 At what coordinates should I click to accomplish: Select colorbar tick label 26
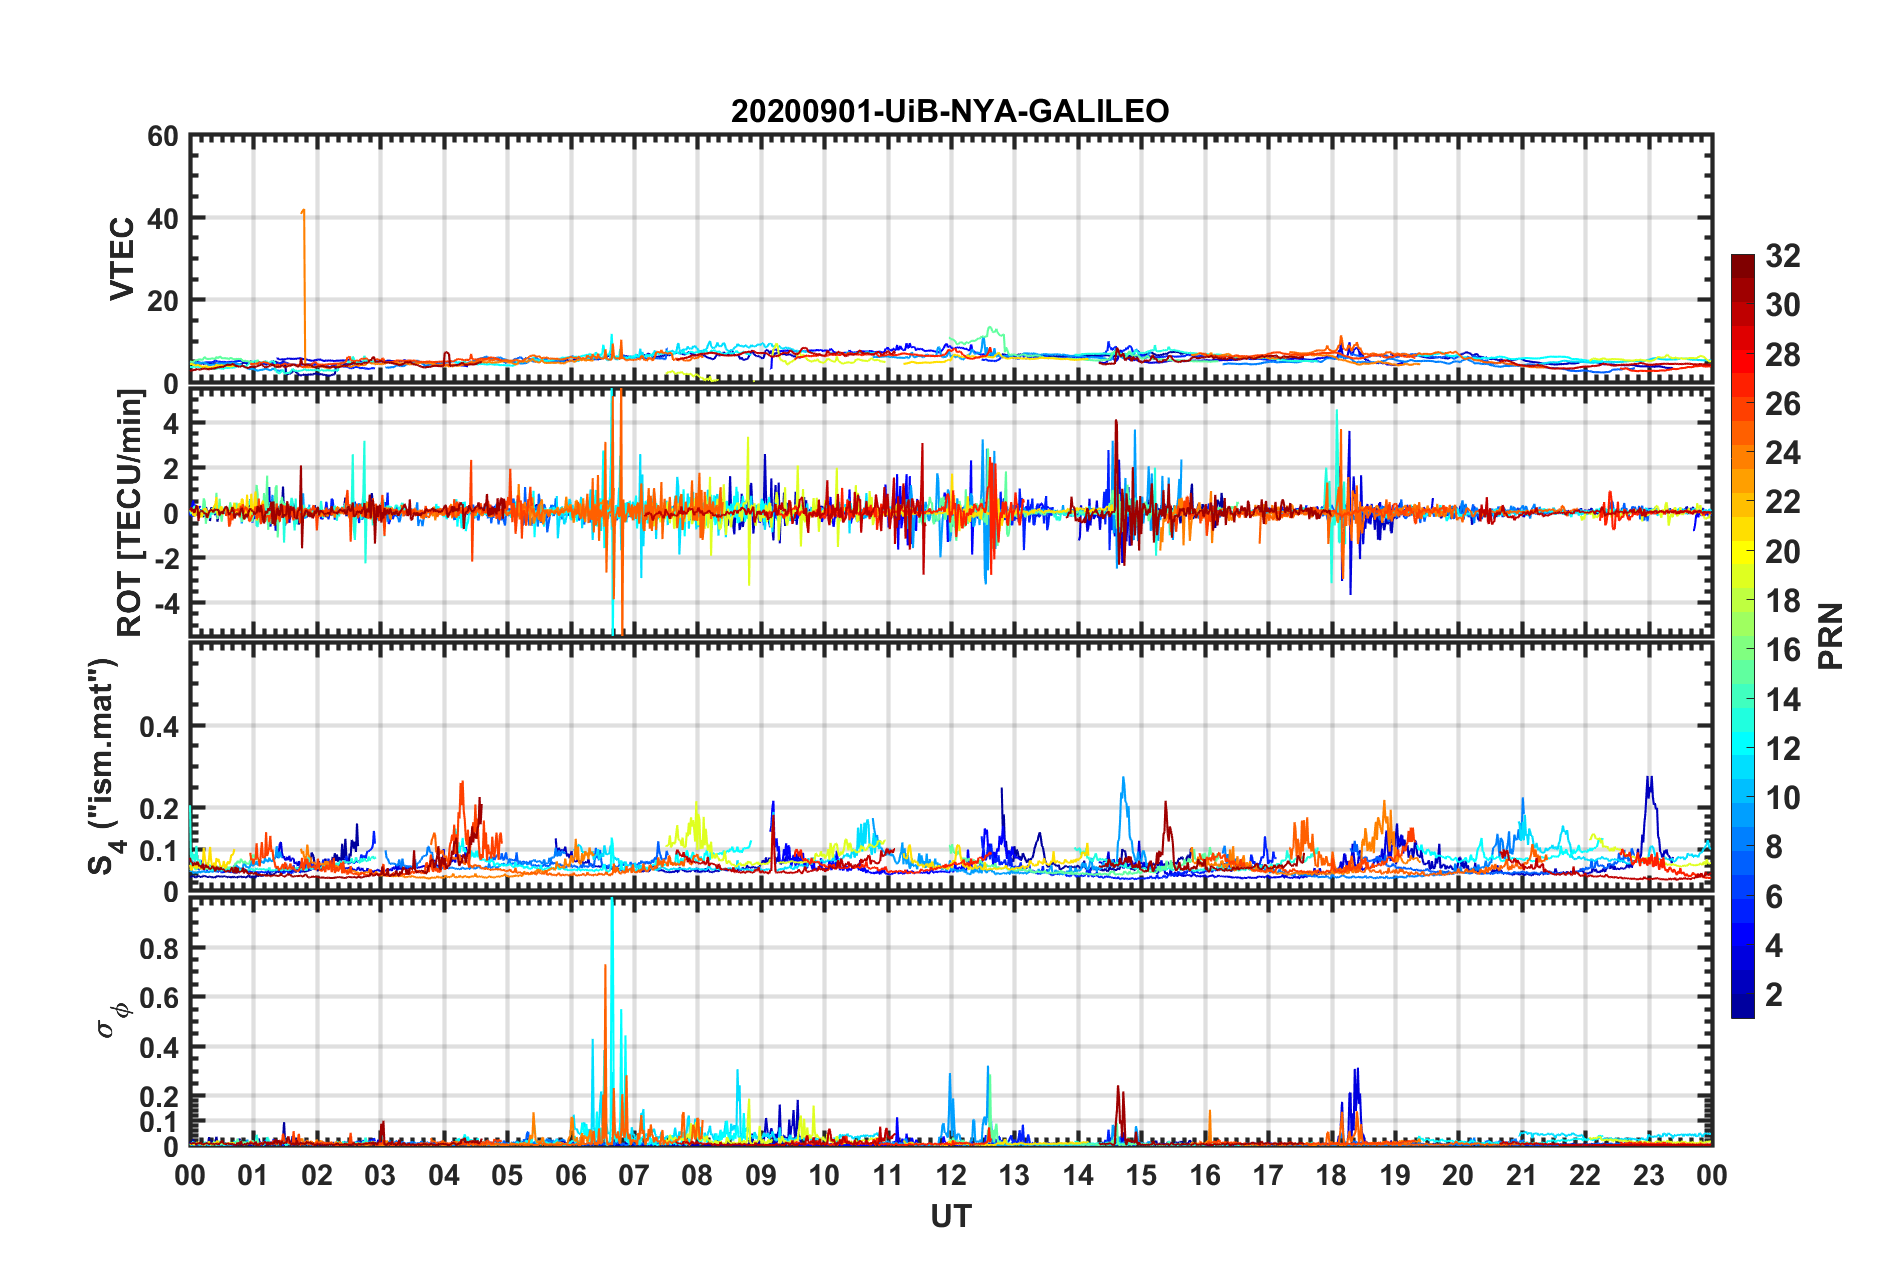[x=1783, y=404]
